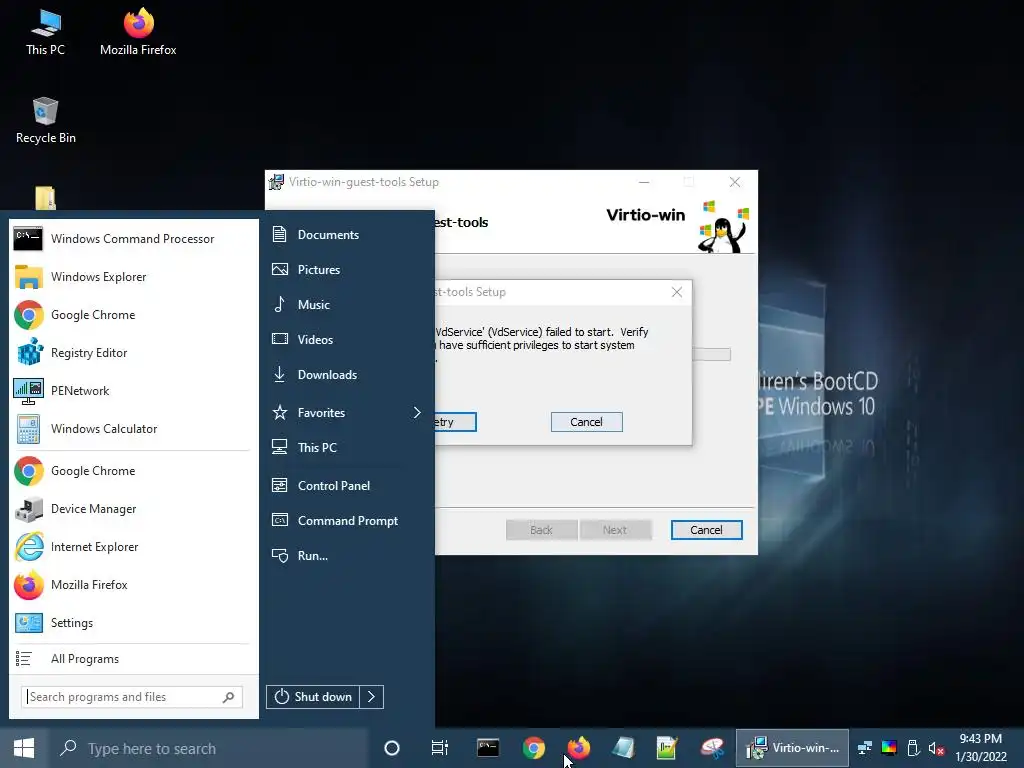Open Google Chrome above Device Manager

coord(133,471)
